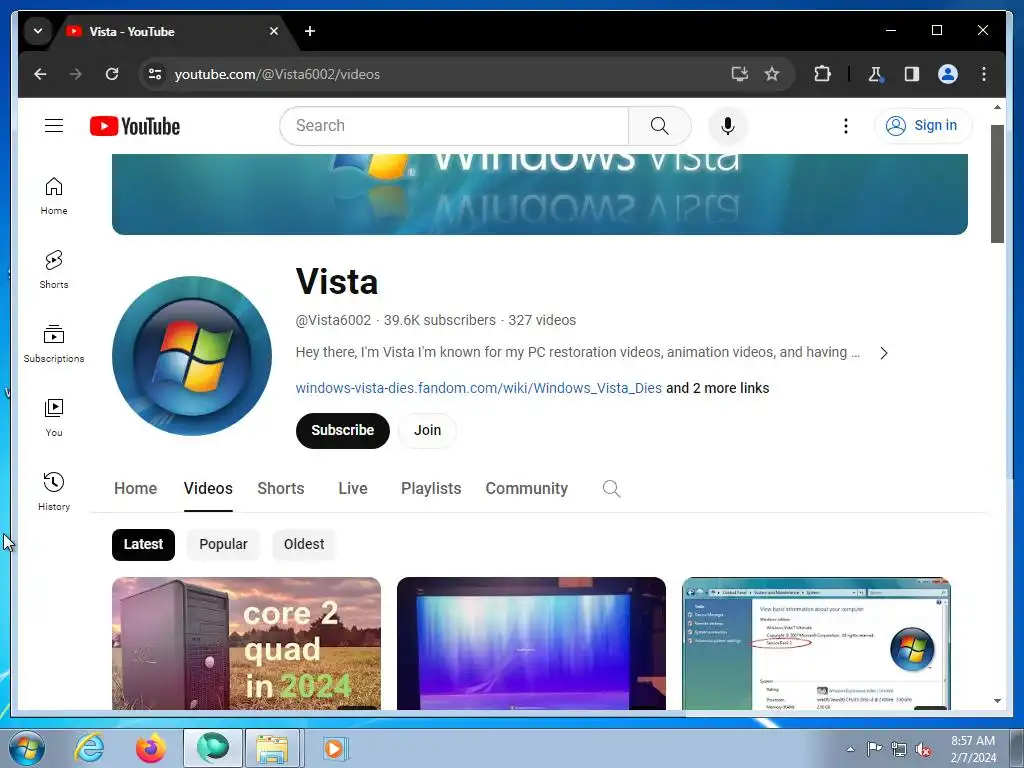Go to Home in the sidebar
Screen dimensions: 1024x768
[x=54, y=196]
